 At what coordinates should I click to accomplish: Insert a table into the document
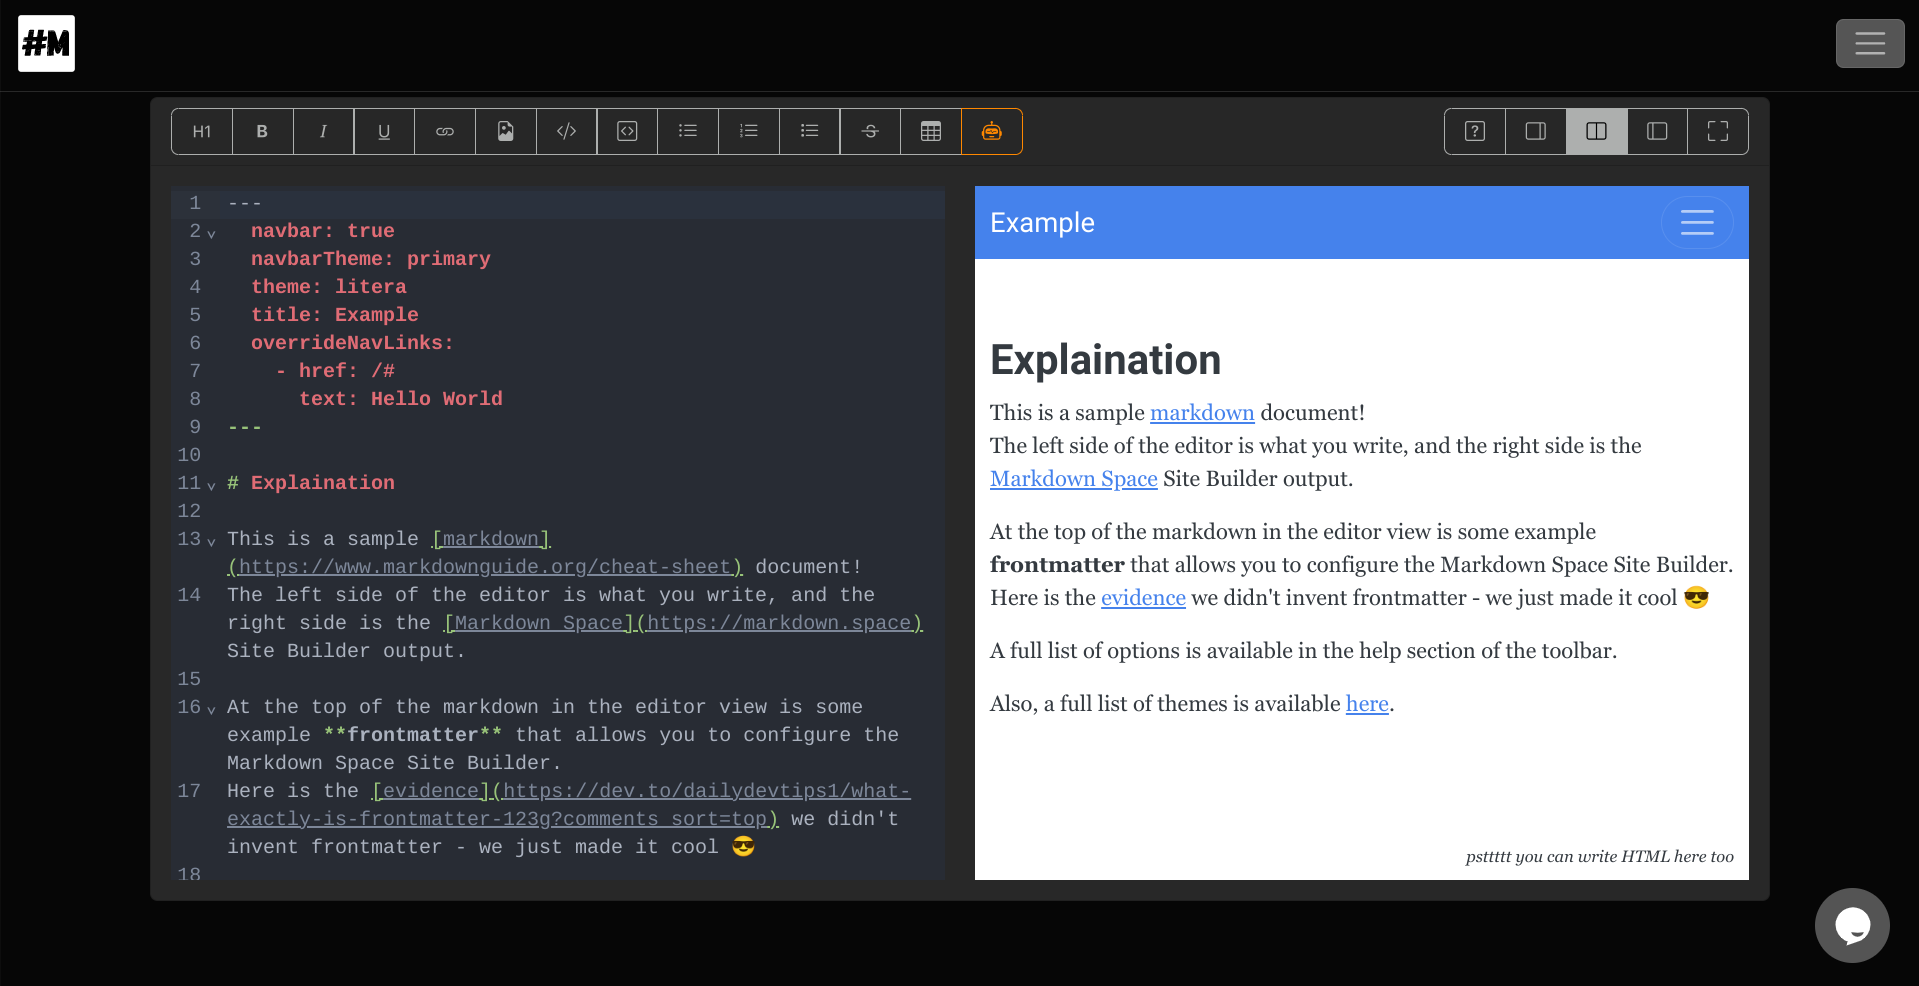pos(930,131)
